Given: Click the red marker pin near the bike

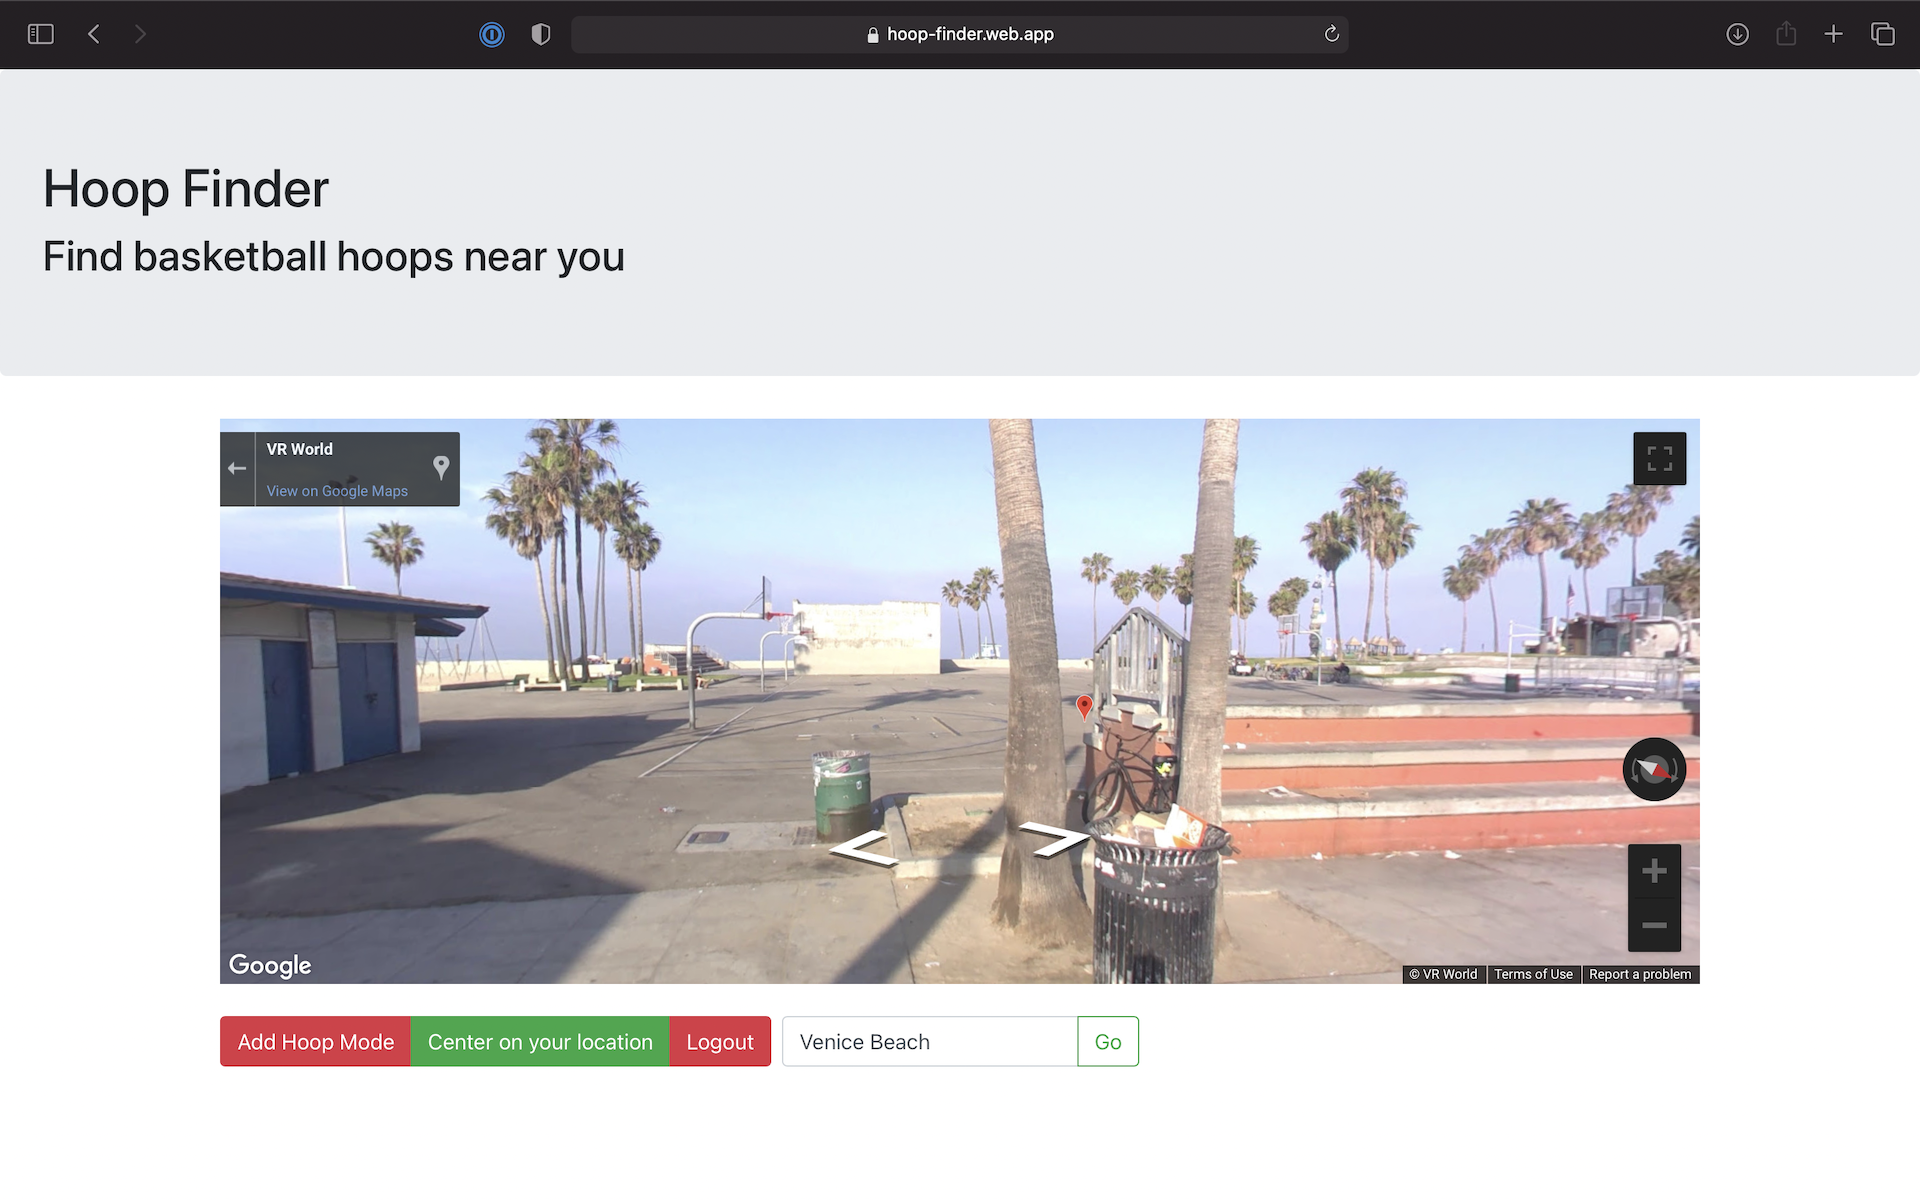Looking at the screenshot, I should coord(1084,707).
